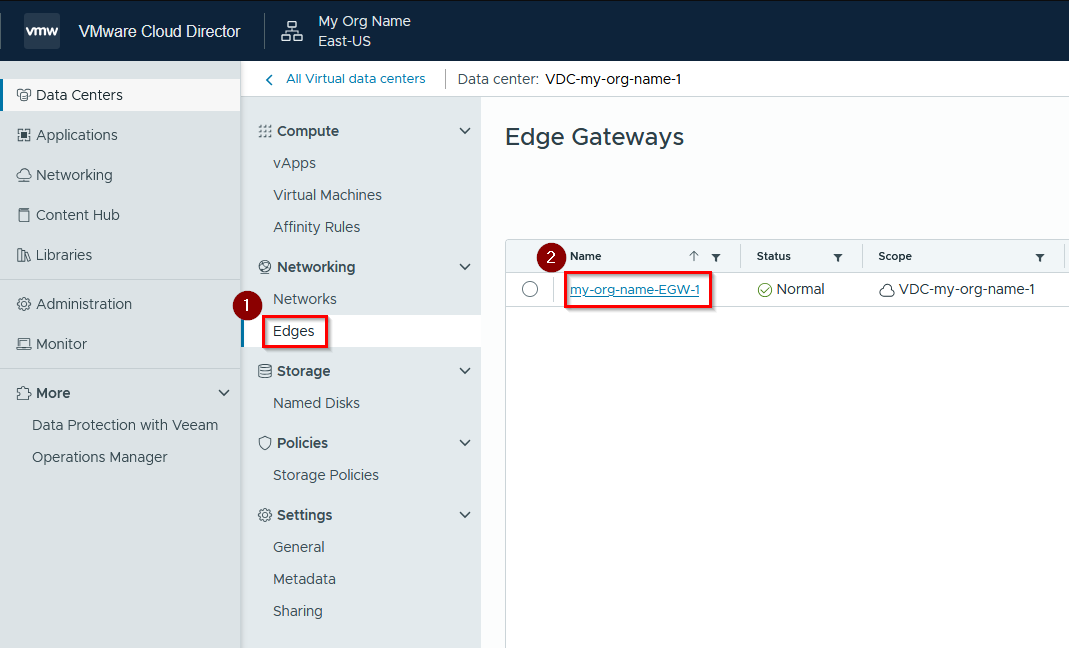
Task: Go back to All Virtual data centers
Action: point(355,78)
